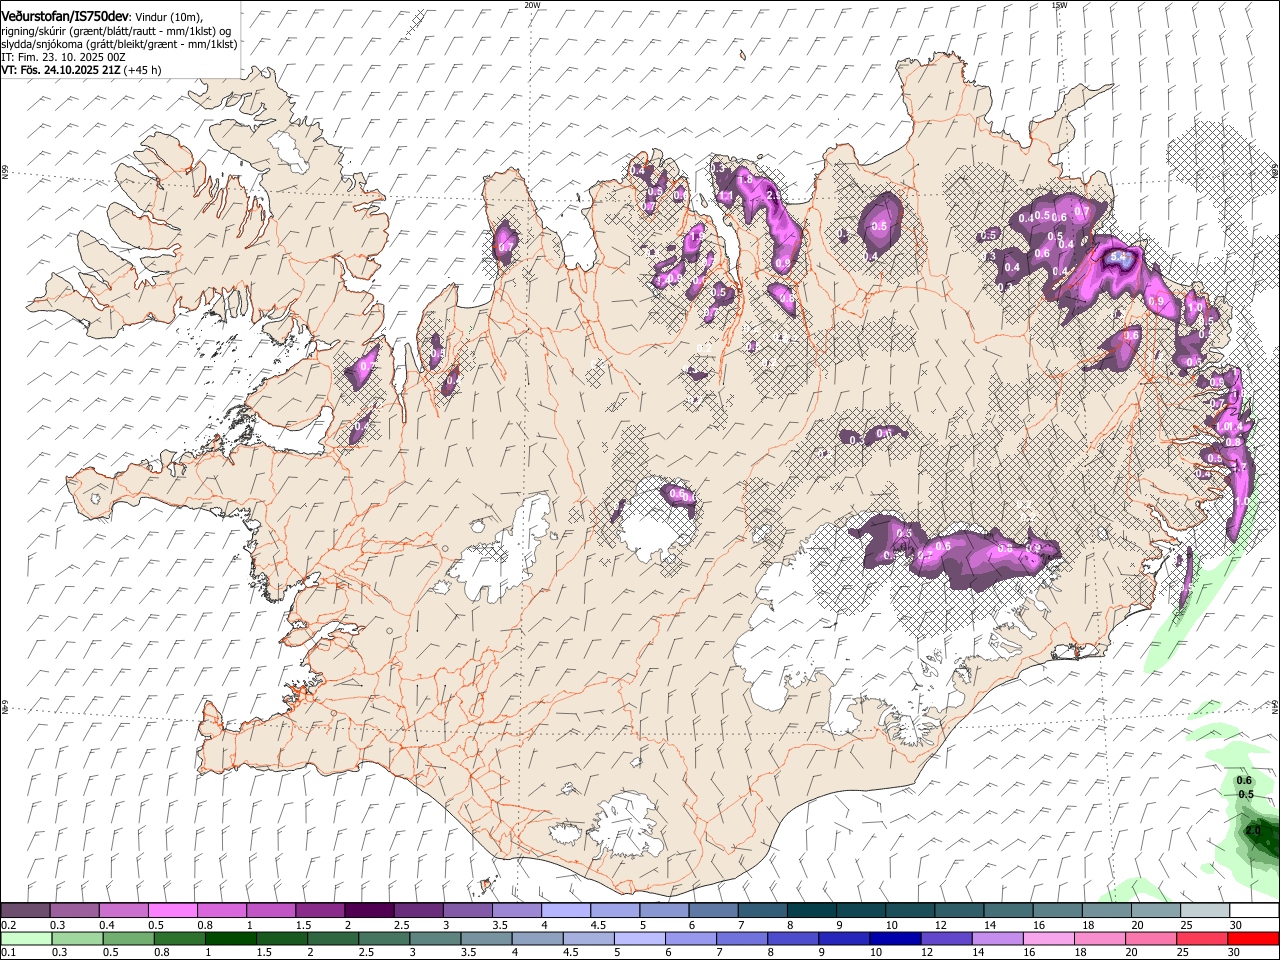Choose the lower legend swatch labeled 20
Screen dimensions: 1280x960
coord(1150,939)
